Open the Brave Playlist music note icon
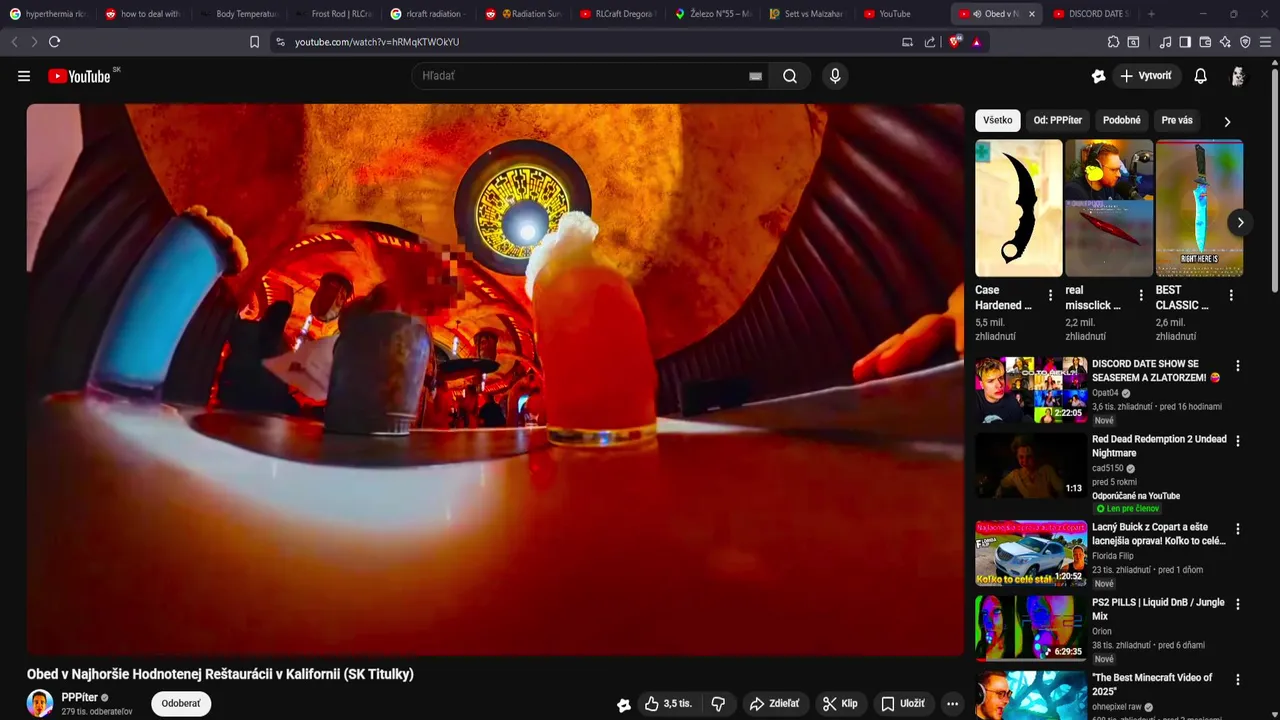 [x=1165, y=42]
